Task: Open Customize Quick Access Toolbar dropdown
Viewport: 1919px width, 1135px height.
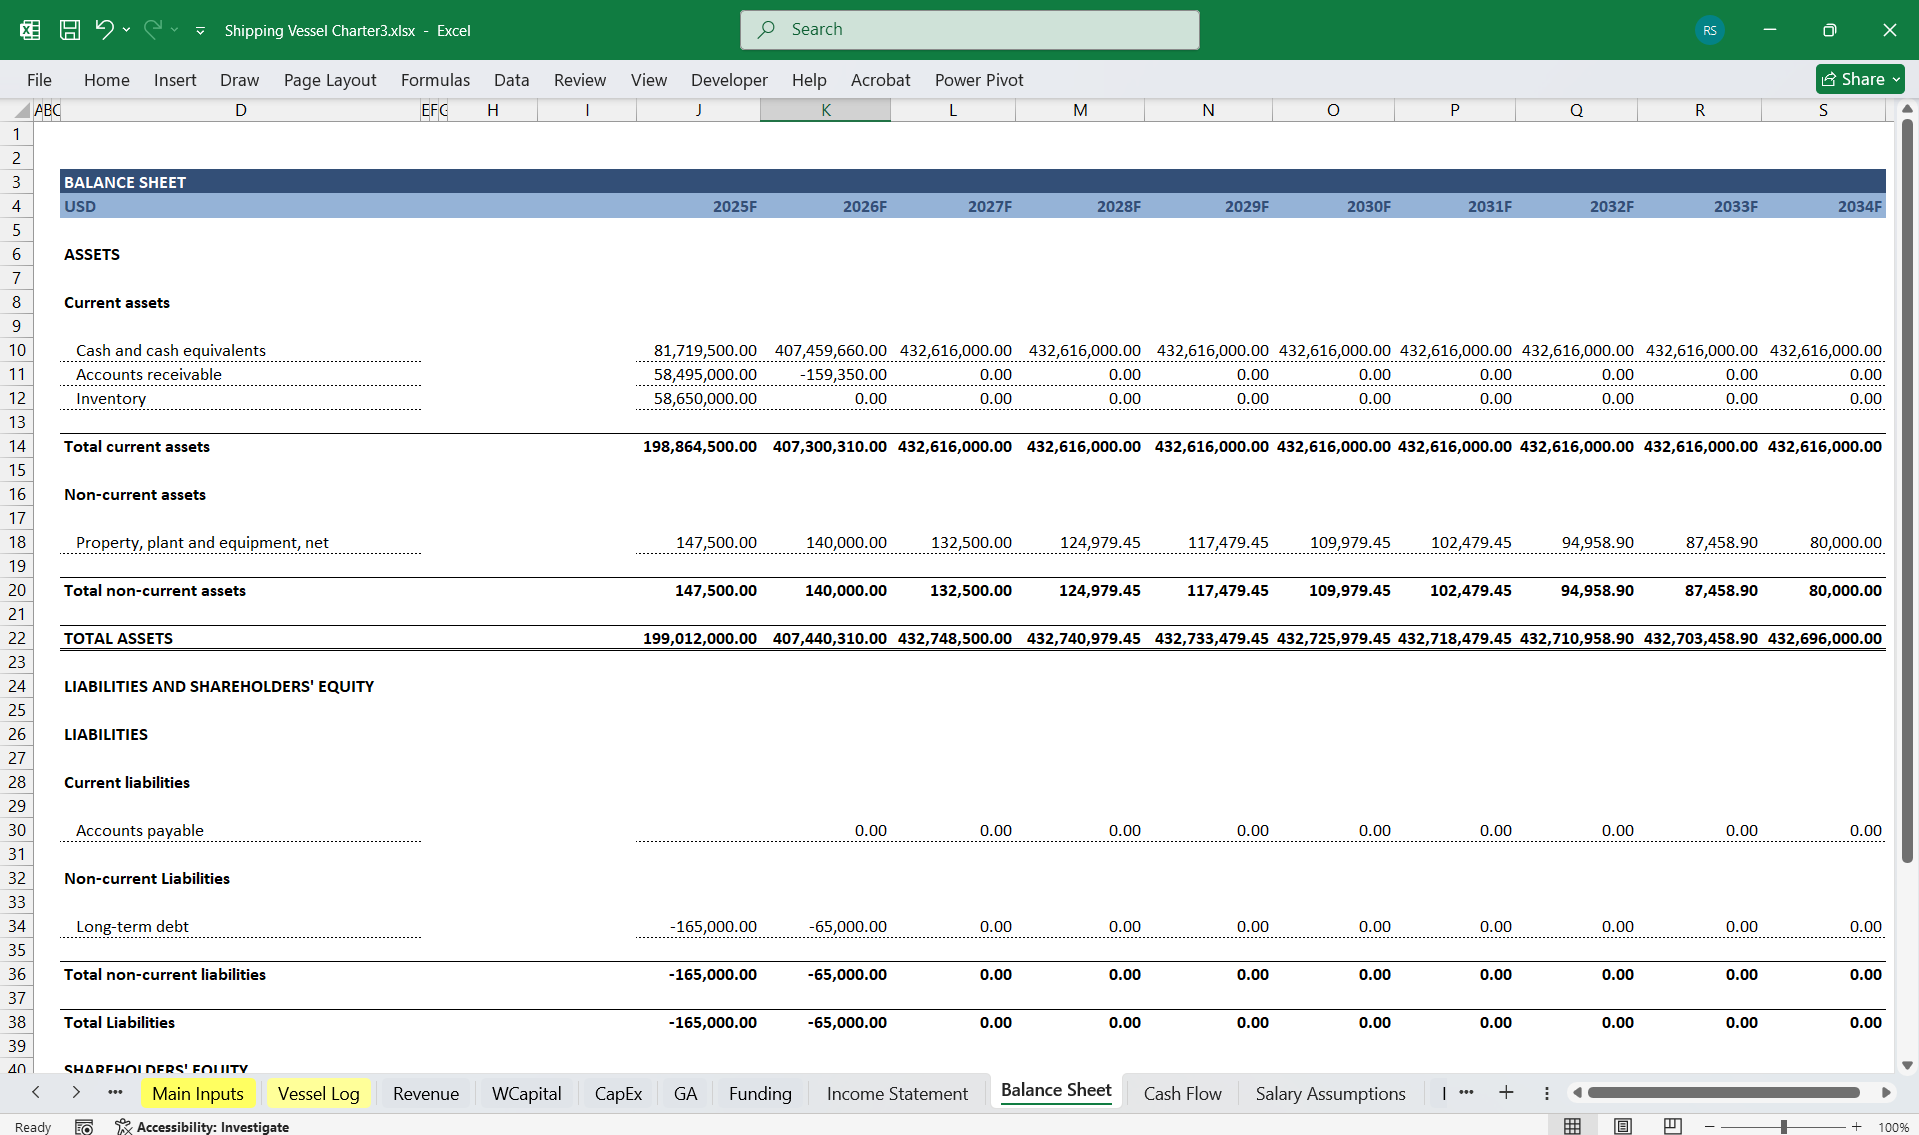Action: pos(200,31)
